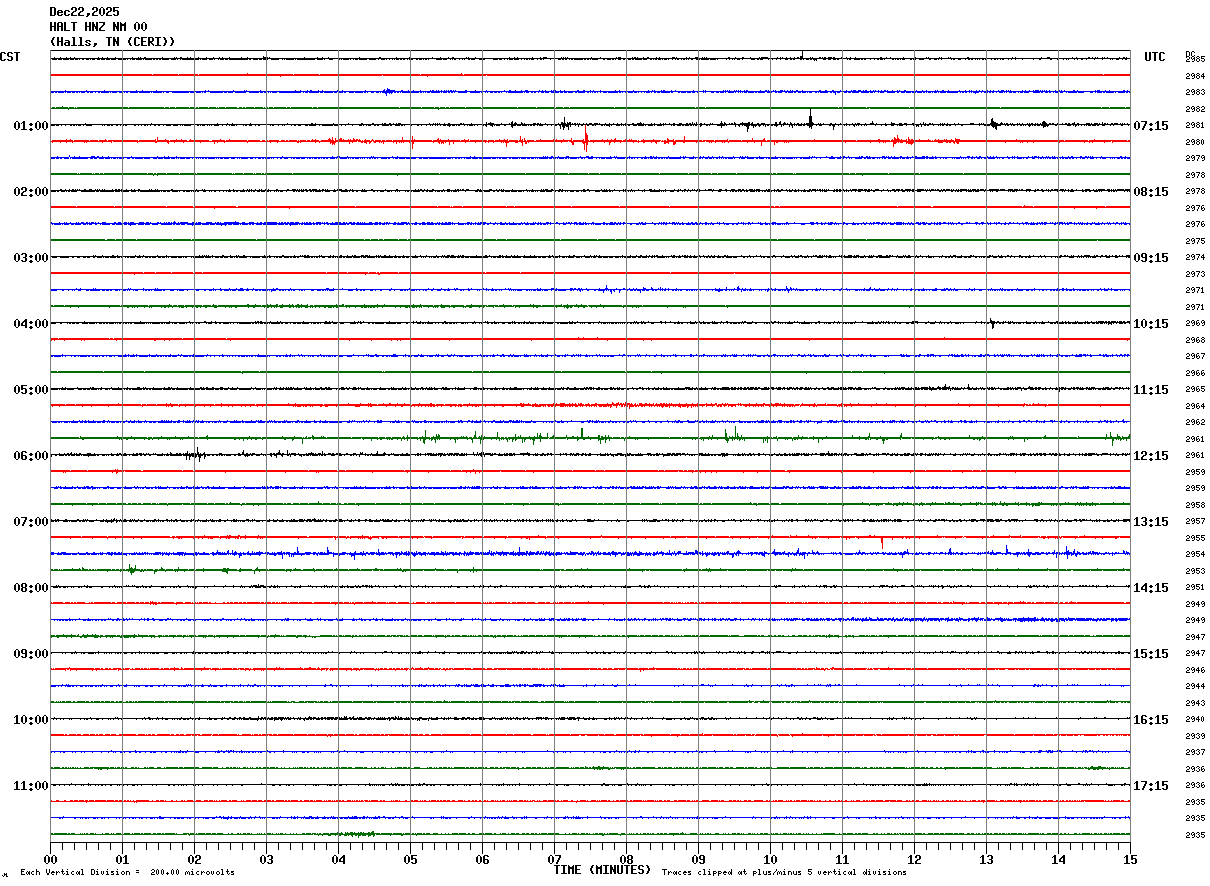The width and height of the screenshot is (1210, 886).
Task: Click the "02:00" CST time label
Action: pyautogui.click(x=31, y=192)
